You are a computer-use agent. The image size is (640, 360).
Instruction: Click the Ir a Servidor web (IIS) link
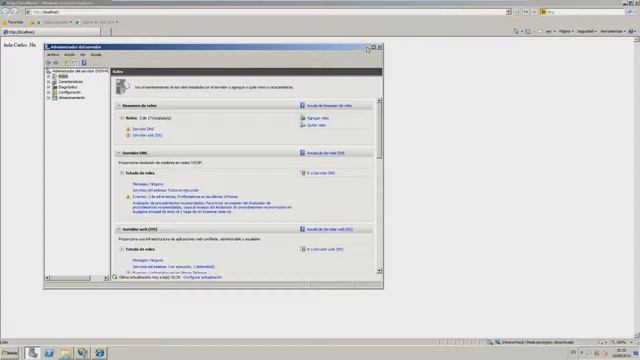pyautogui.click(x=325, y=249)
